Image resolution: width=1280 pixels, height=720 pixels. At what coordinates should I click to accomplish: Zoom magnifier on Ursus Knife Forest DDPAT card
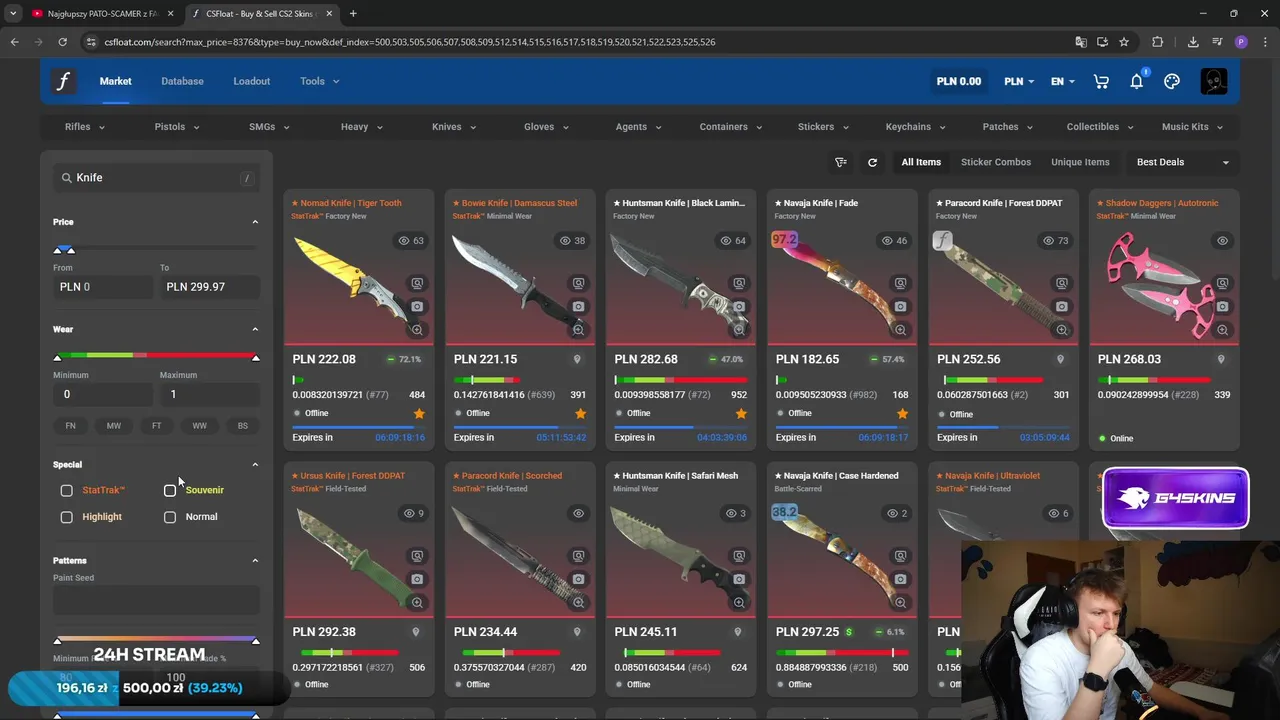tap(417, 603)
